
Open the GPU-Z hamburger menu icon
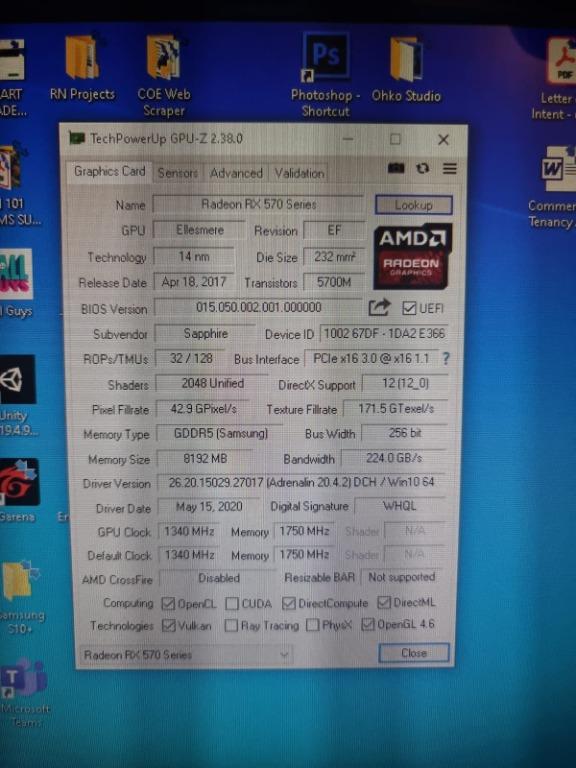coord(450,168)
